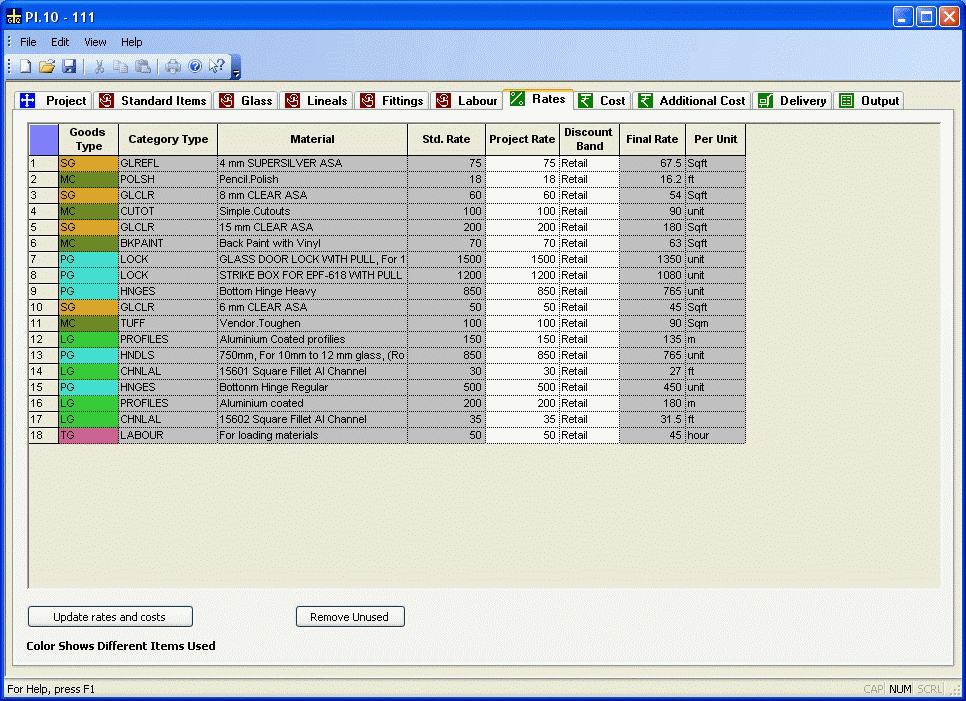Select the Discount Band cell for row 1
Screen dimensions: 966x701
point(588,163)
